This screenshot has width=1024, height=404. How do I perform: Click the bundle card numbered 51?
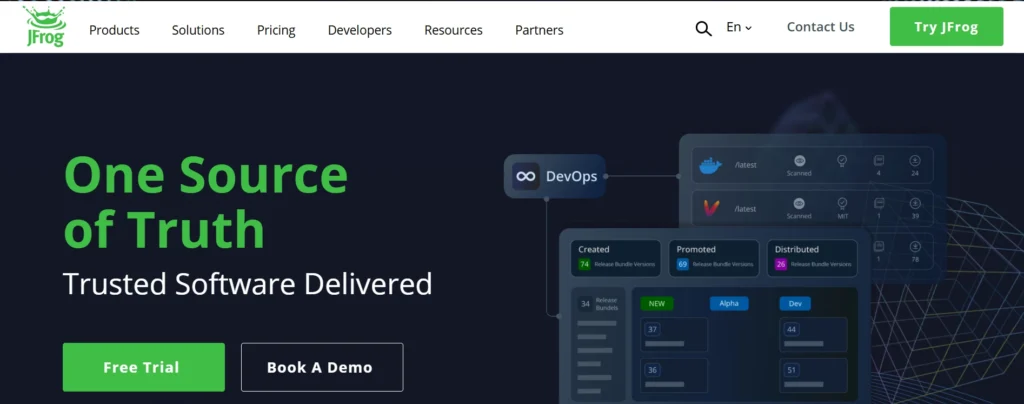(813, 375)
